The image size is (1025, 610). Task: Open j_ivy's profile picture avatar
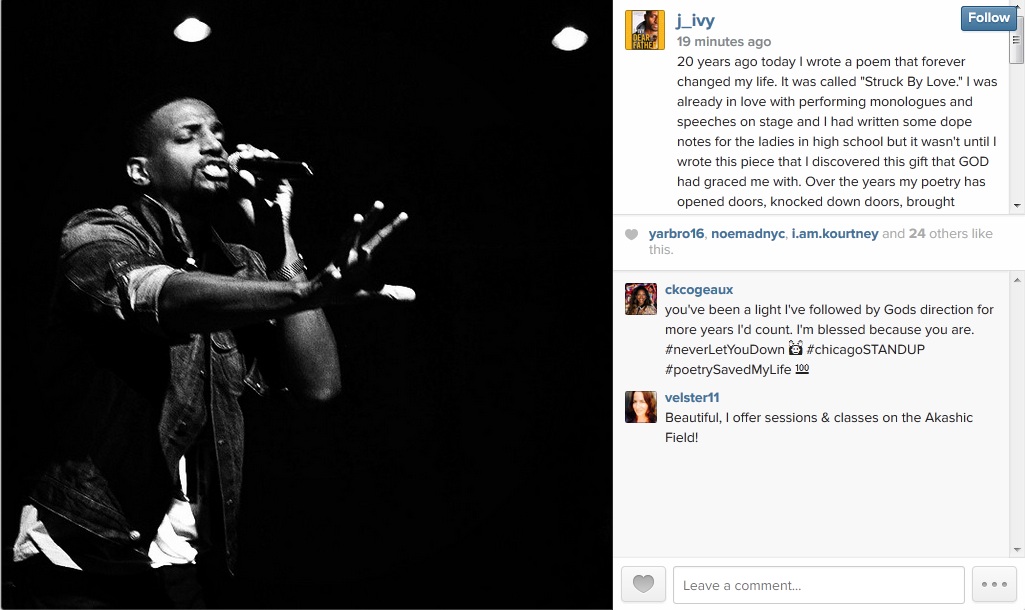pyautogui.click(x=645, y=30)
